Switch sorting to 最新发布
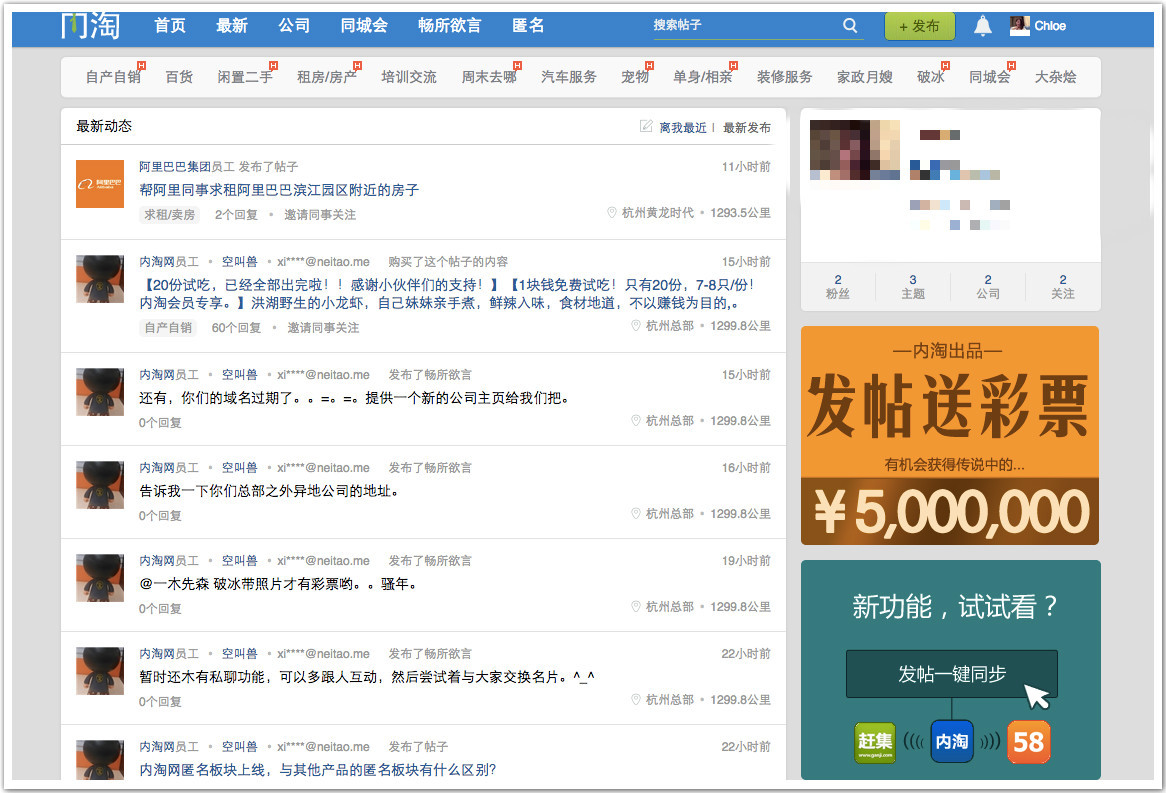 746,127
